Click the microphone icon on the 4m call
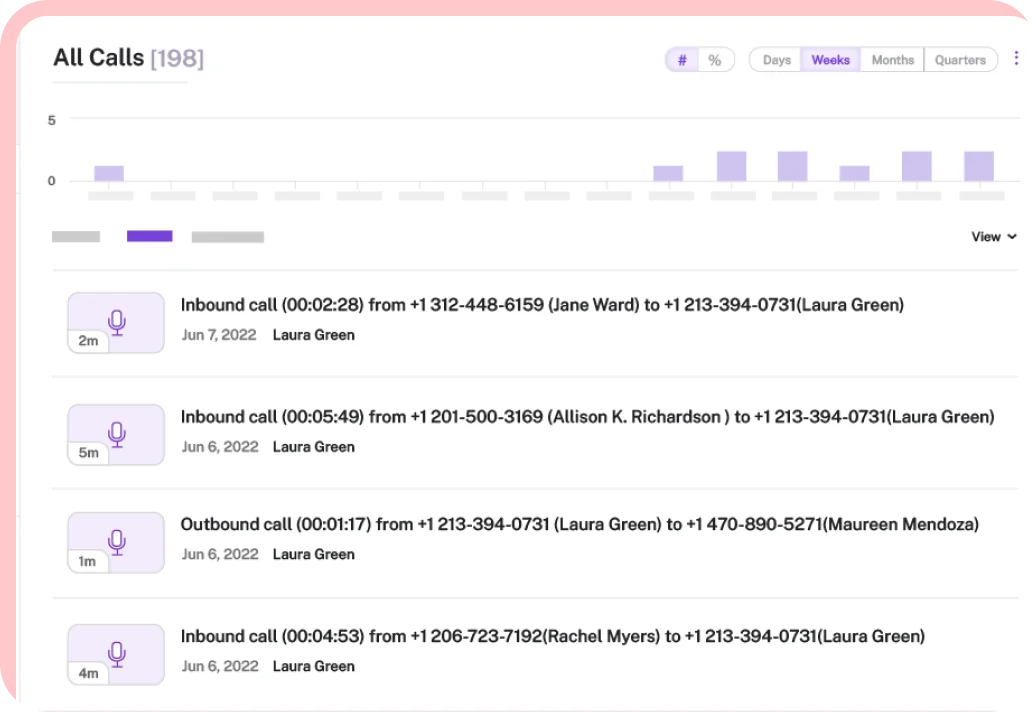Screen dimensions: 1036x712 point(117,654)
